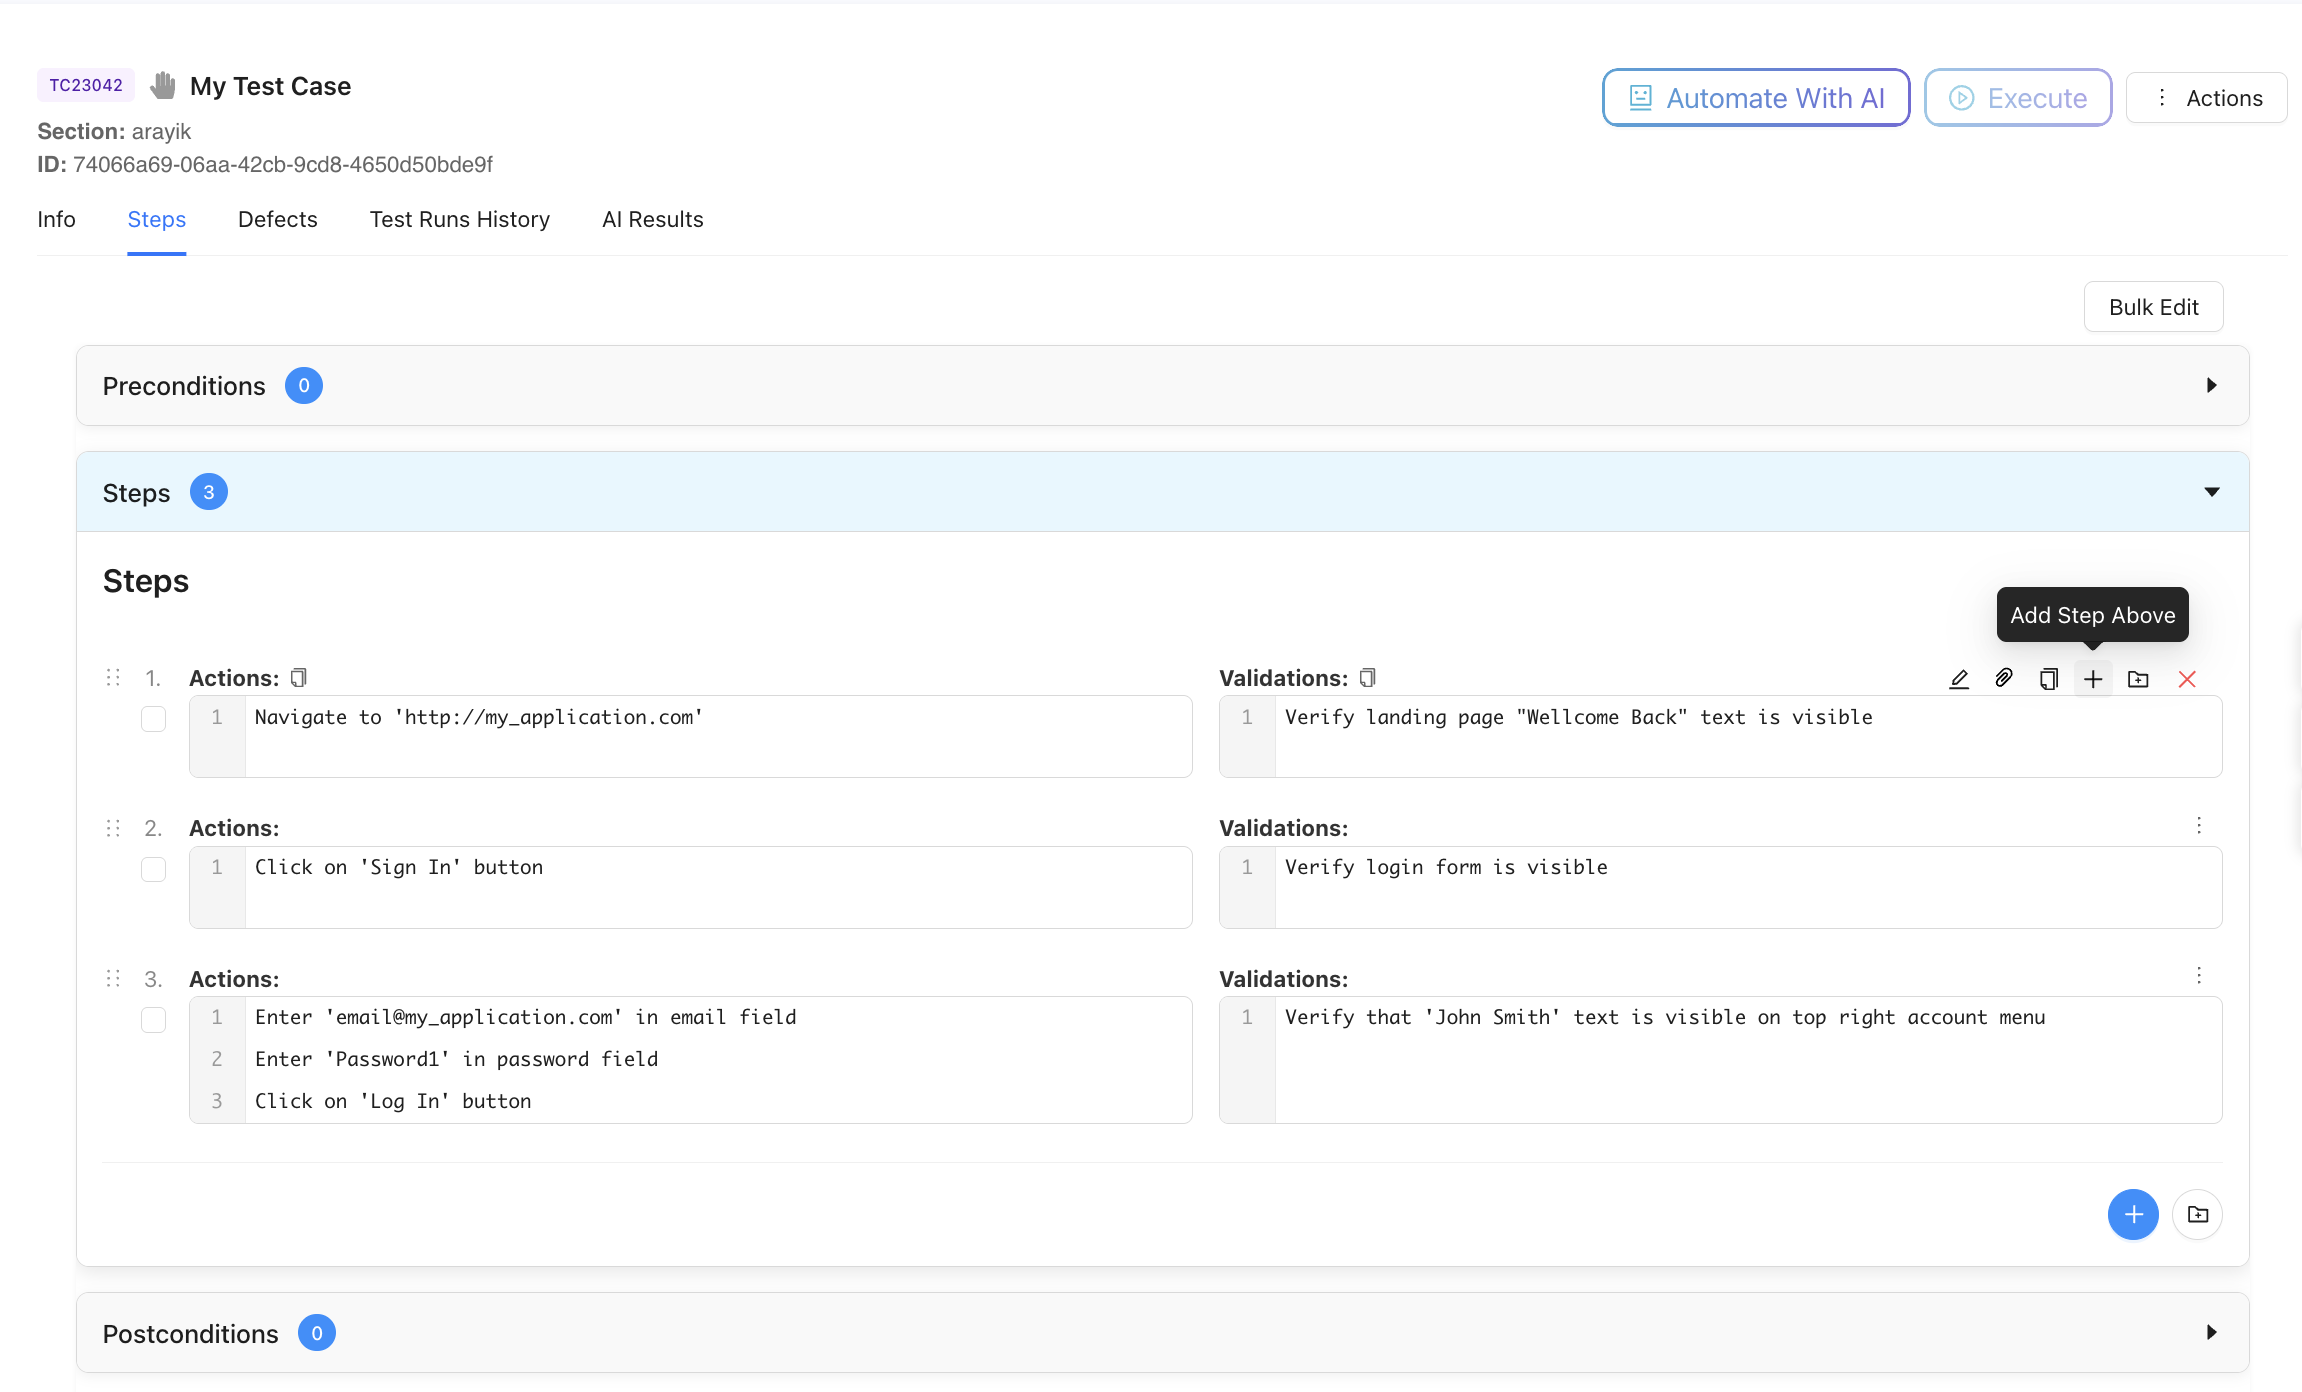Image resolution: width=2302 pixels, height=1392 pixels.
Task: Expand the Preconditions section
Action: (x=2211, y=386)
